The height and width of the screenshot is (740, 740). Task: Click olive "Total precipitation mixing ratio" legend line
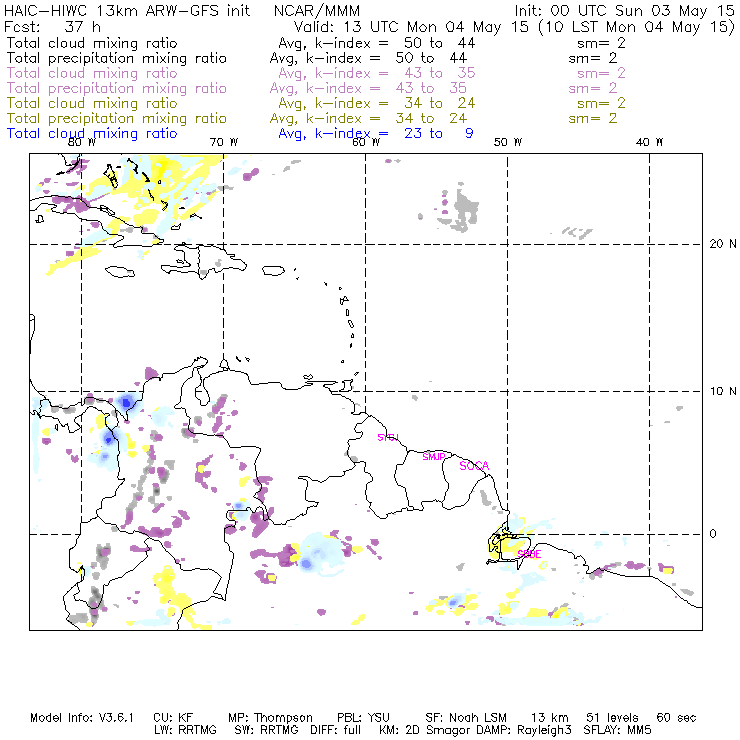tap(117, 118)
